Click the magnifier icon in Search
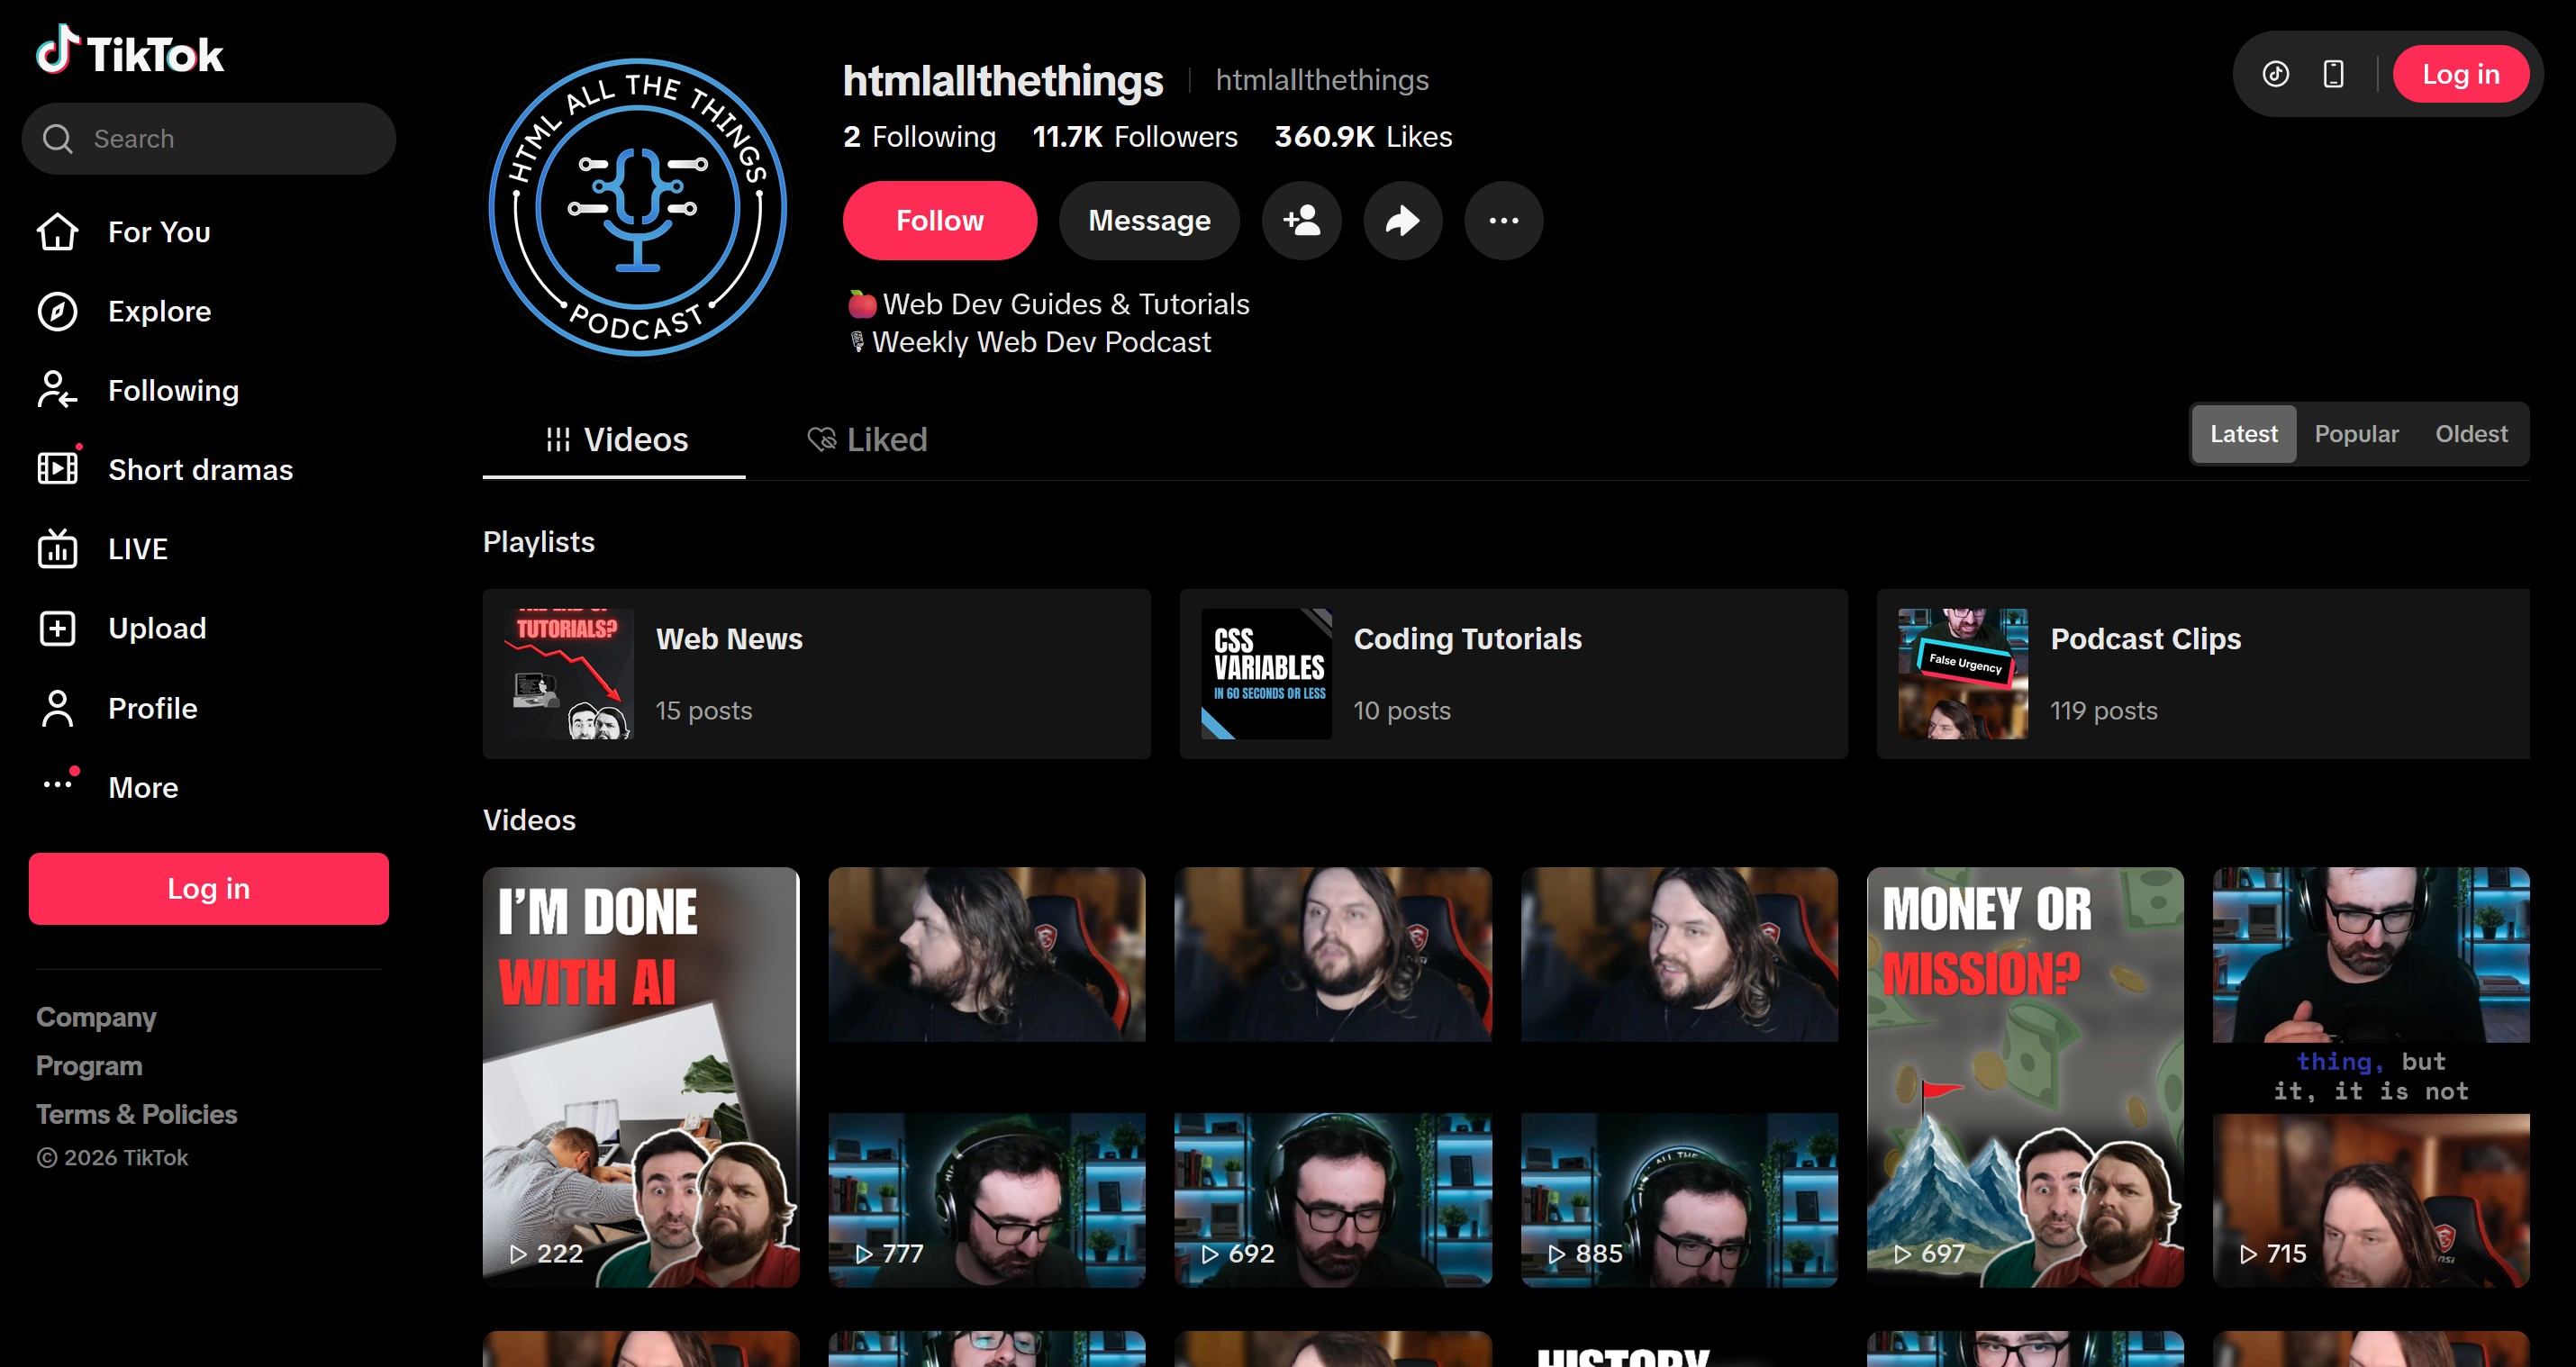The width and height of the screenshot is (2576, 1367). 58,139
